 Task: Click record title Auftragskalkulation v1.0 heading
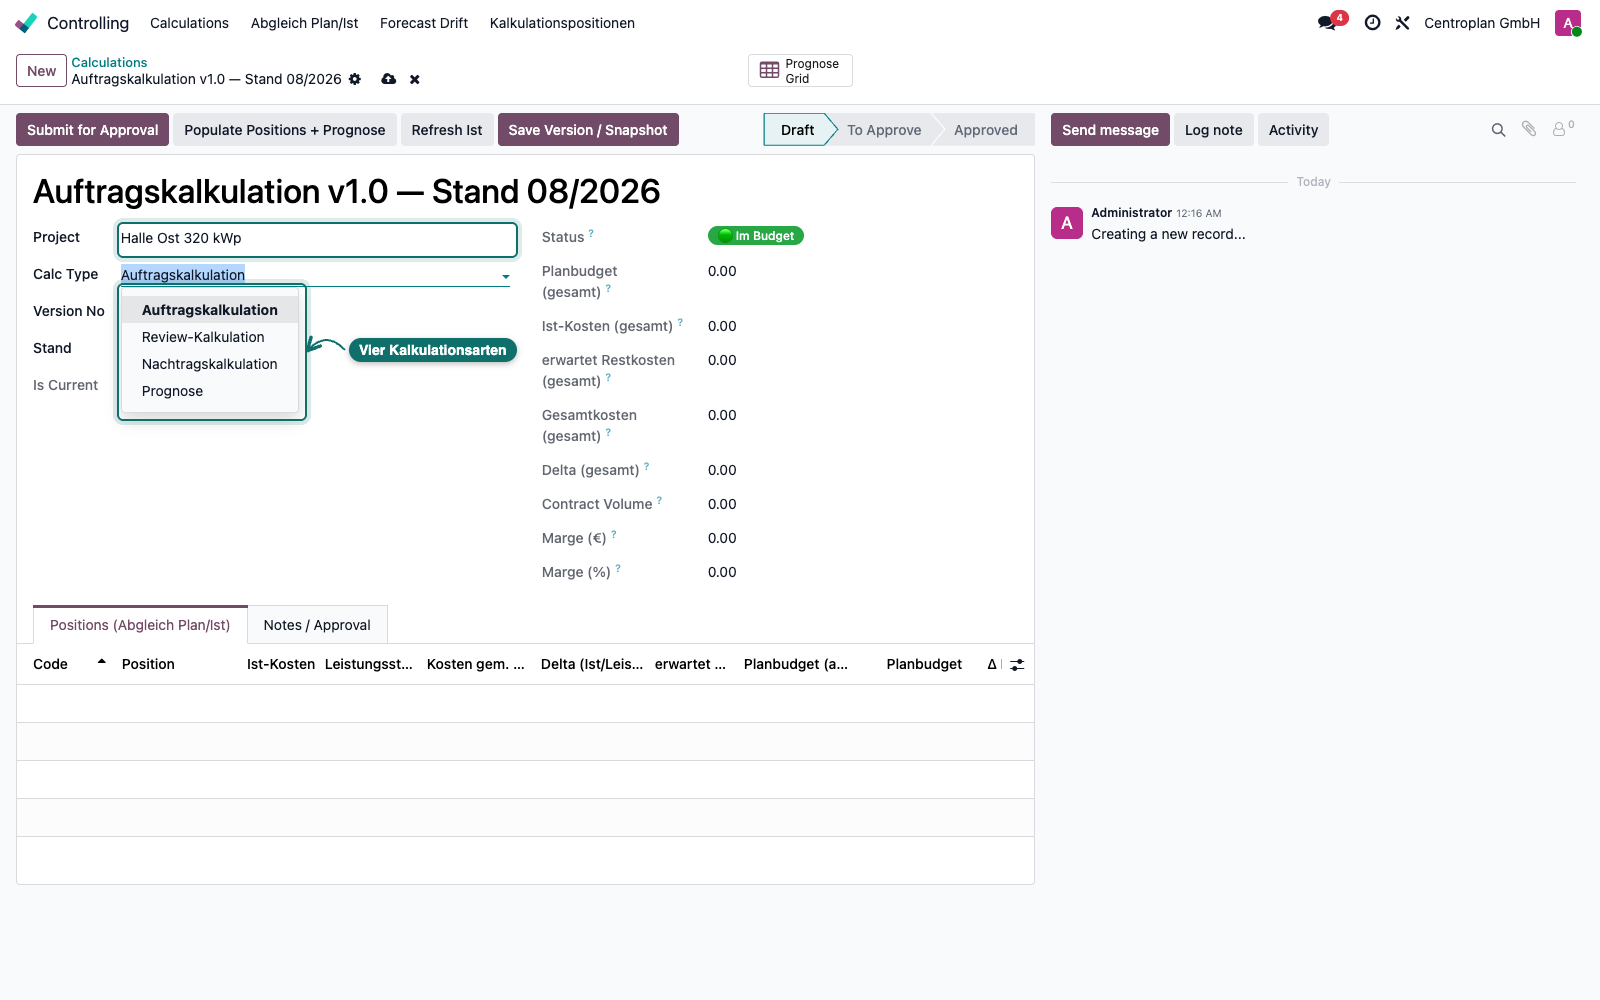347,191
